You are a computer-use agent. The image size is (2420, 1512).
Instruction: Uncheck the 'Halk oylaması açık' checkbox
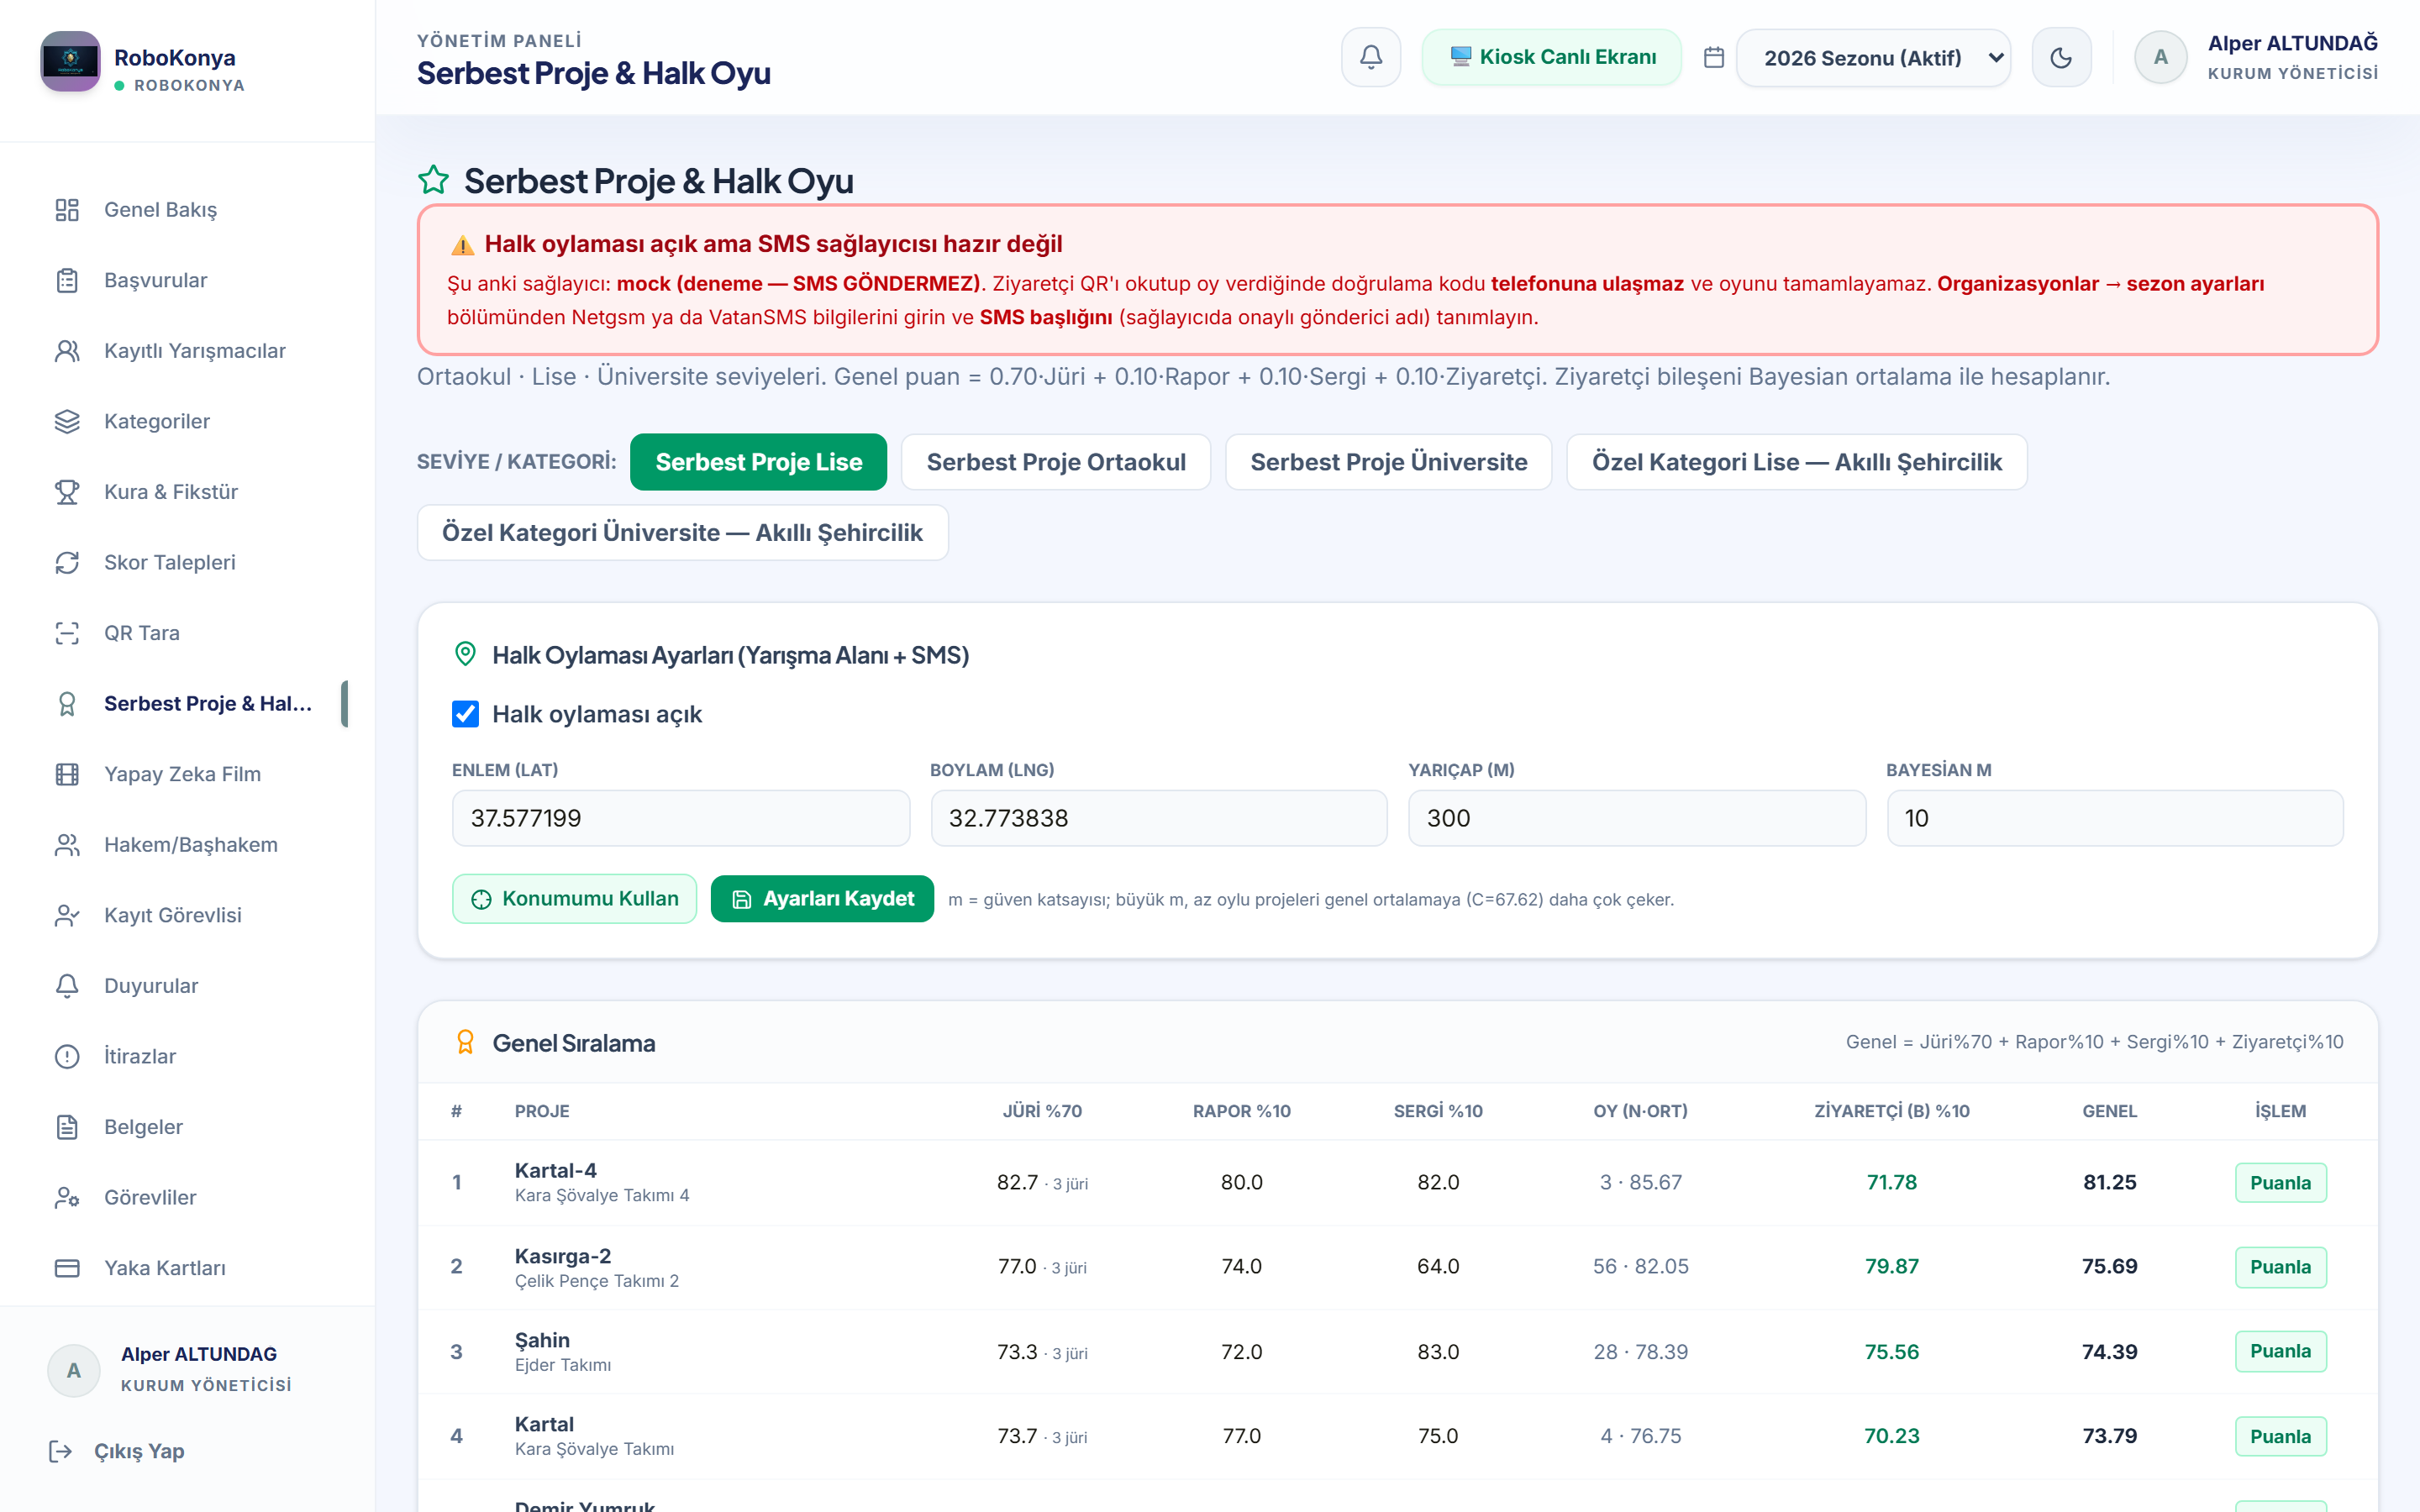(x=465, y=714)
